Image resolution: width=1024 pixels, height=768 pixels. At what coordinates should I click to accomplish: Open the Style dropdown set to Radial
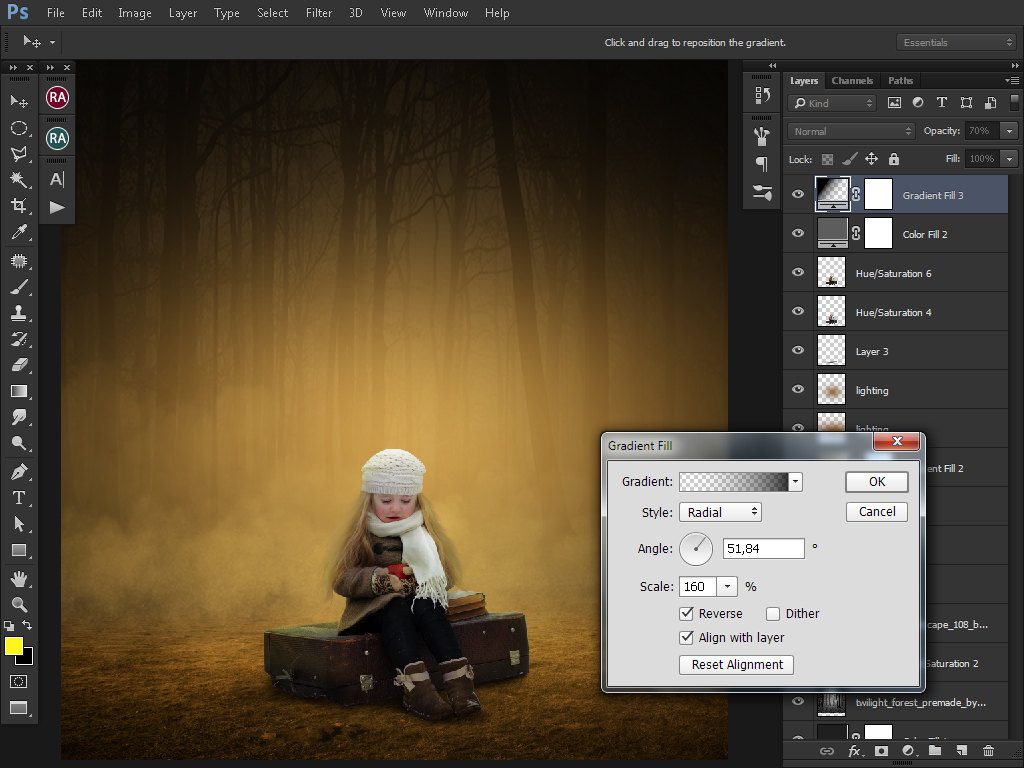tap(720, 512)
